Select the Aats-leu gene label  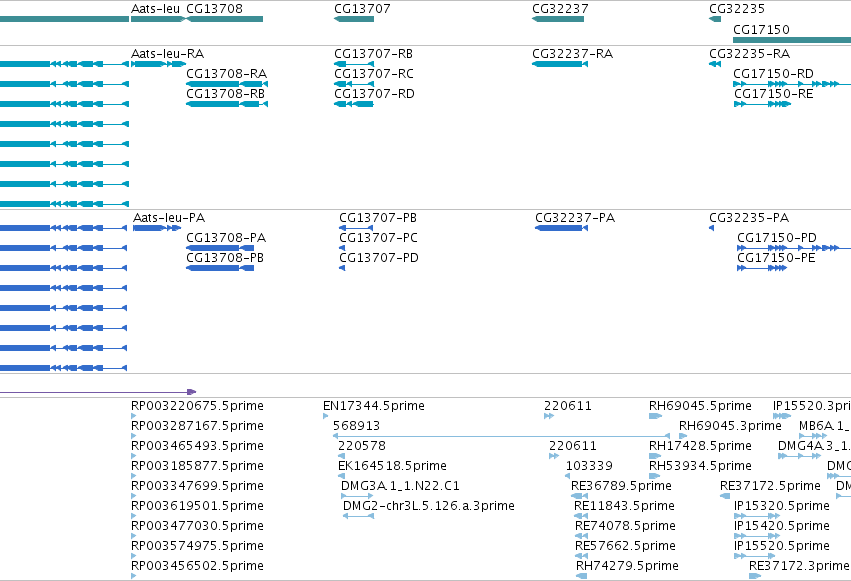click(x=155, y=9)
